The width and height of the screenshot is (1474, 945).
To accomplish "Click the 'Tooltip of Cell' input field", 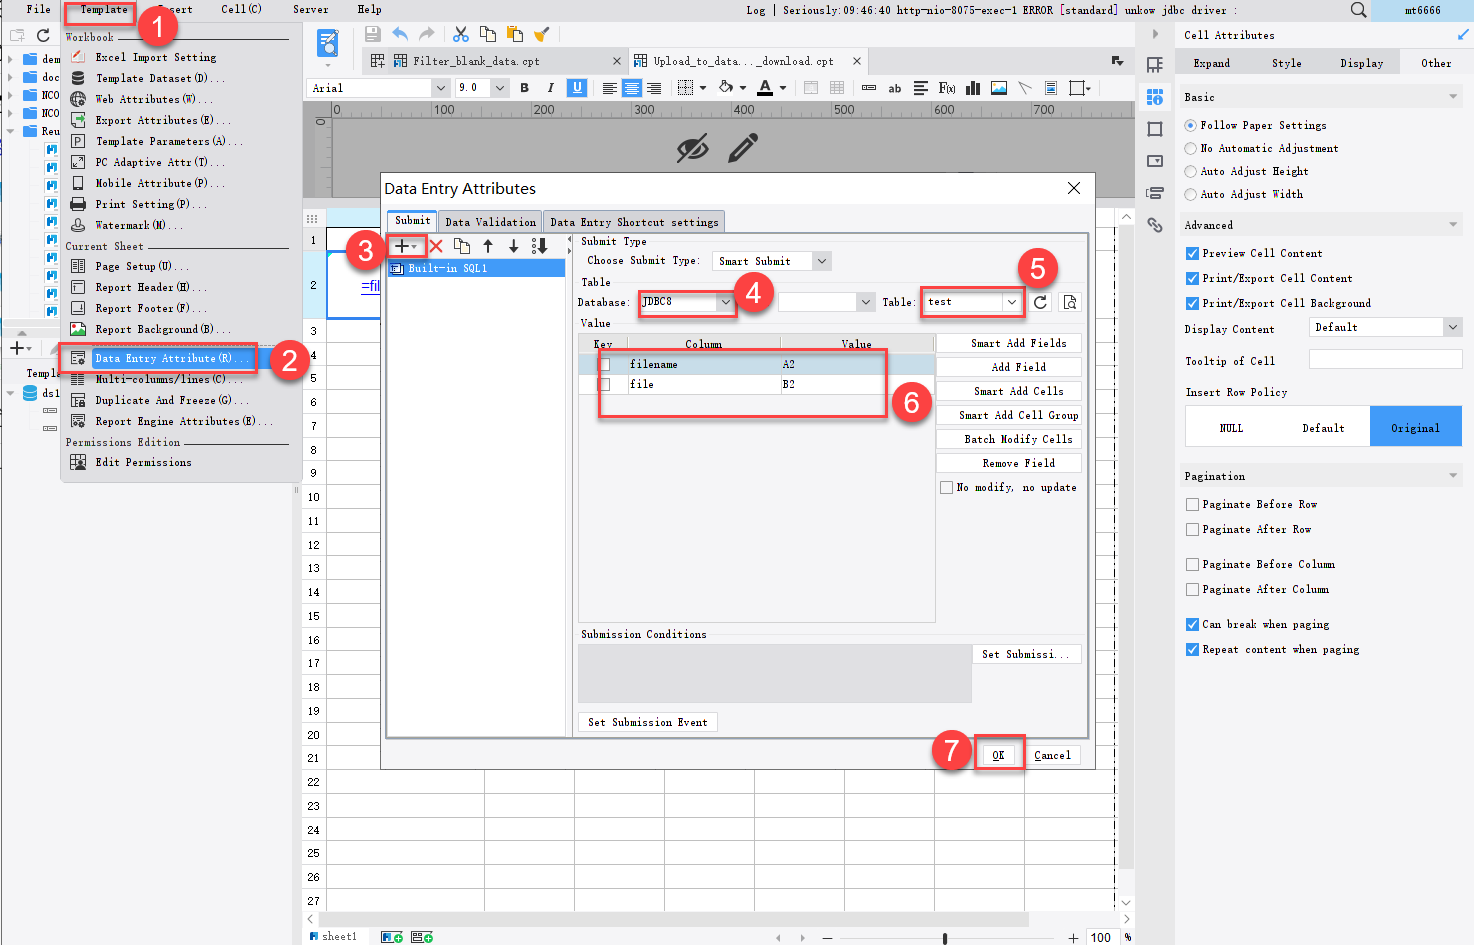I will click(x=1385, y=359).
